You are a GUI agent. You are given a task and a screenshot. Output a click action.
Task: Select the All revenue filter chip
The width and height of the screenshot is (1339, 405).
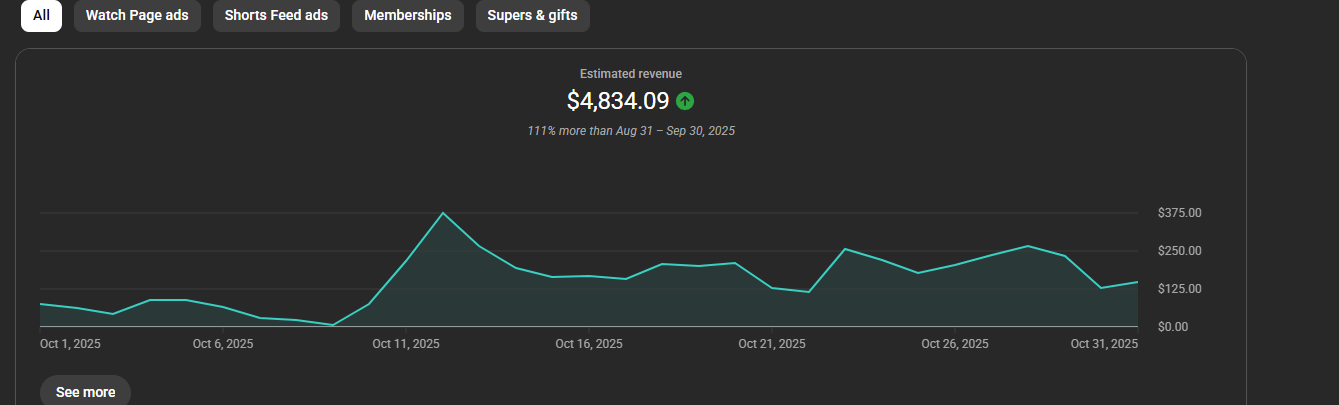41,16
